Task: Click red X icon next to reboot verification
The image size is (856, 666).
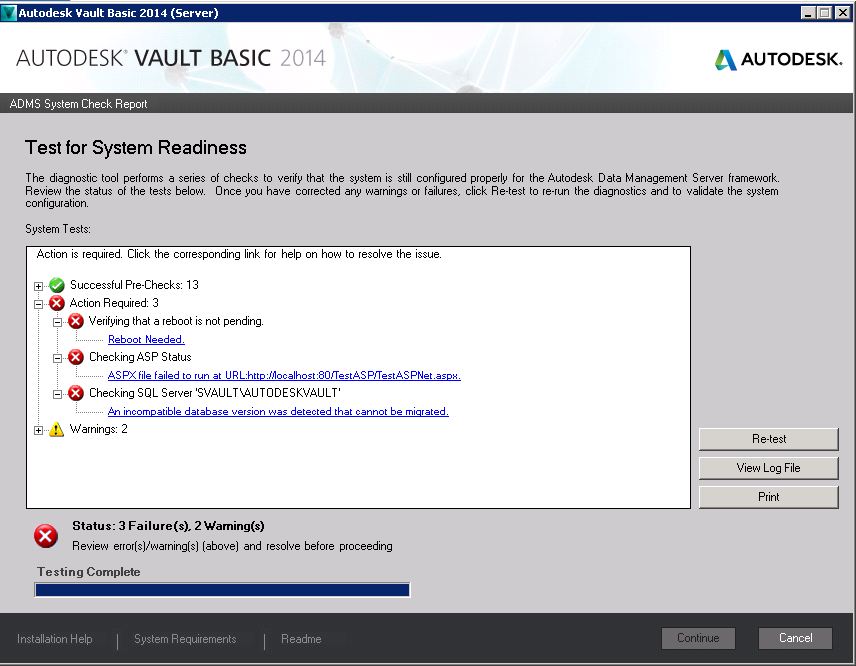Action: 76,321
